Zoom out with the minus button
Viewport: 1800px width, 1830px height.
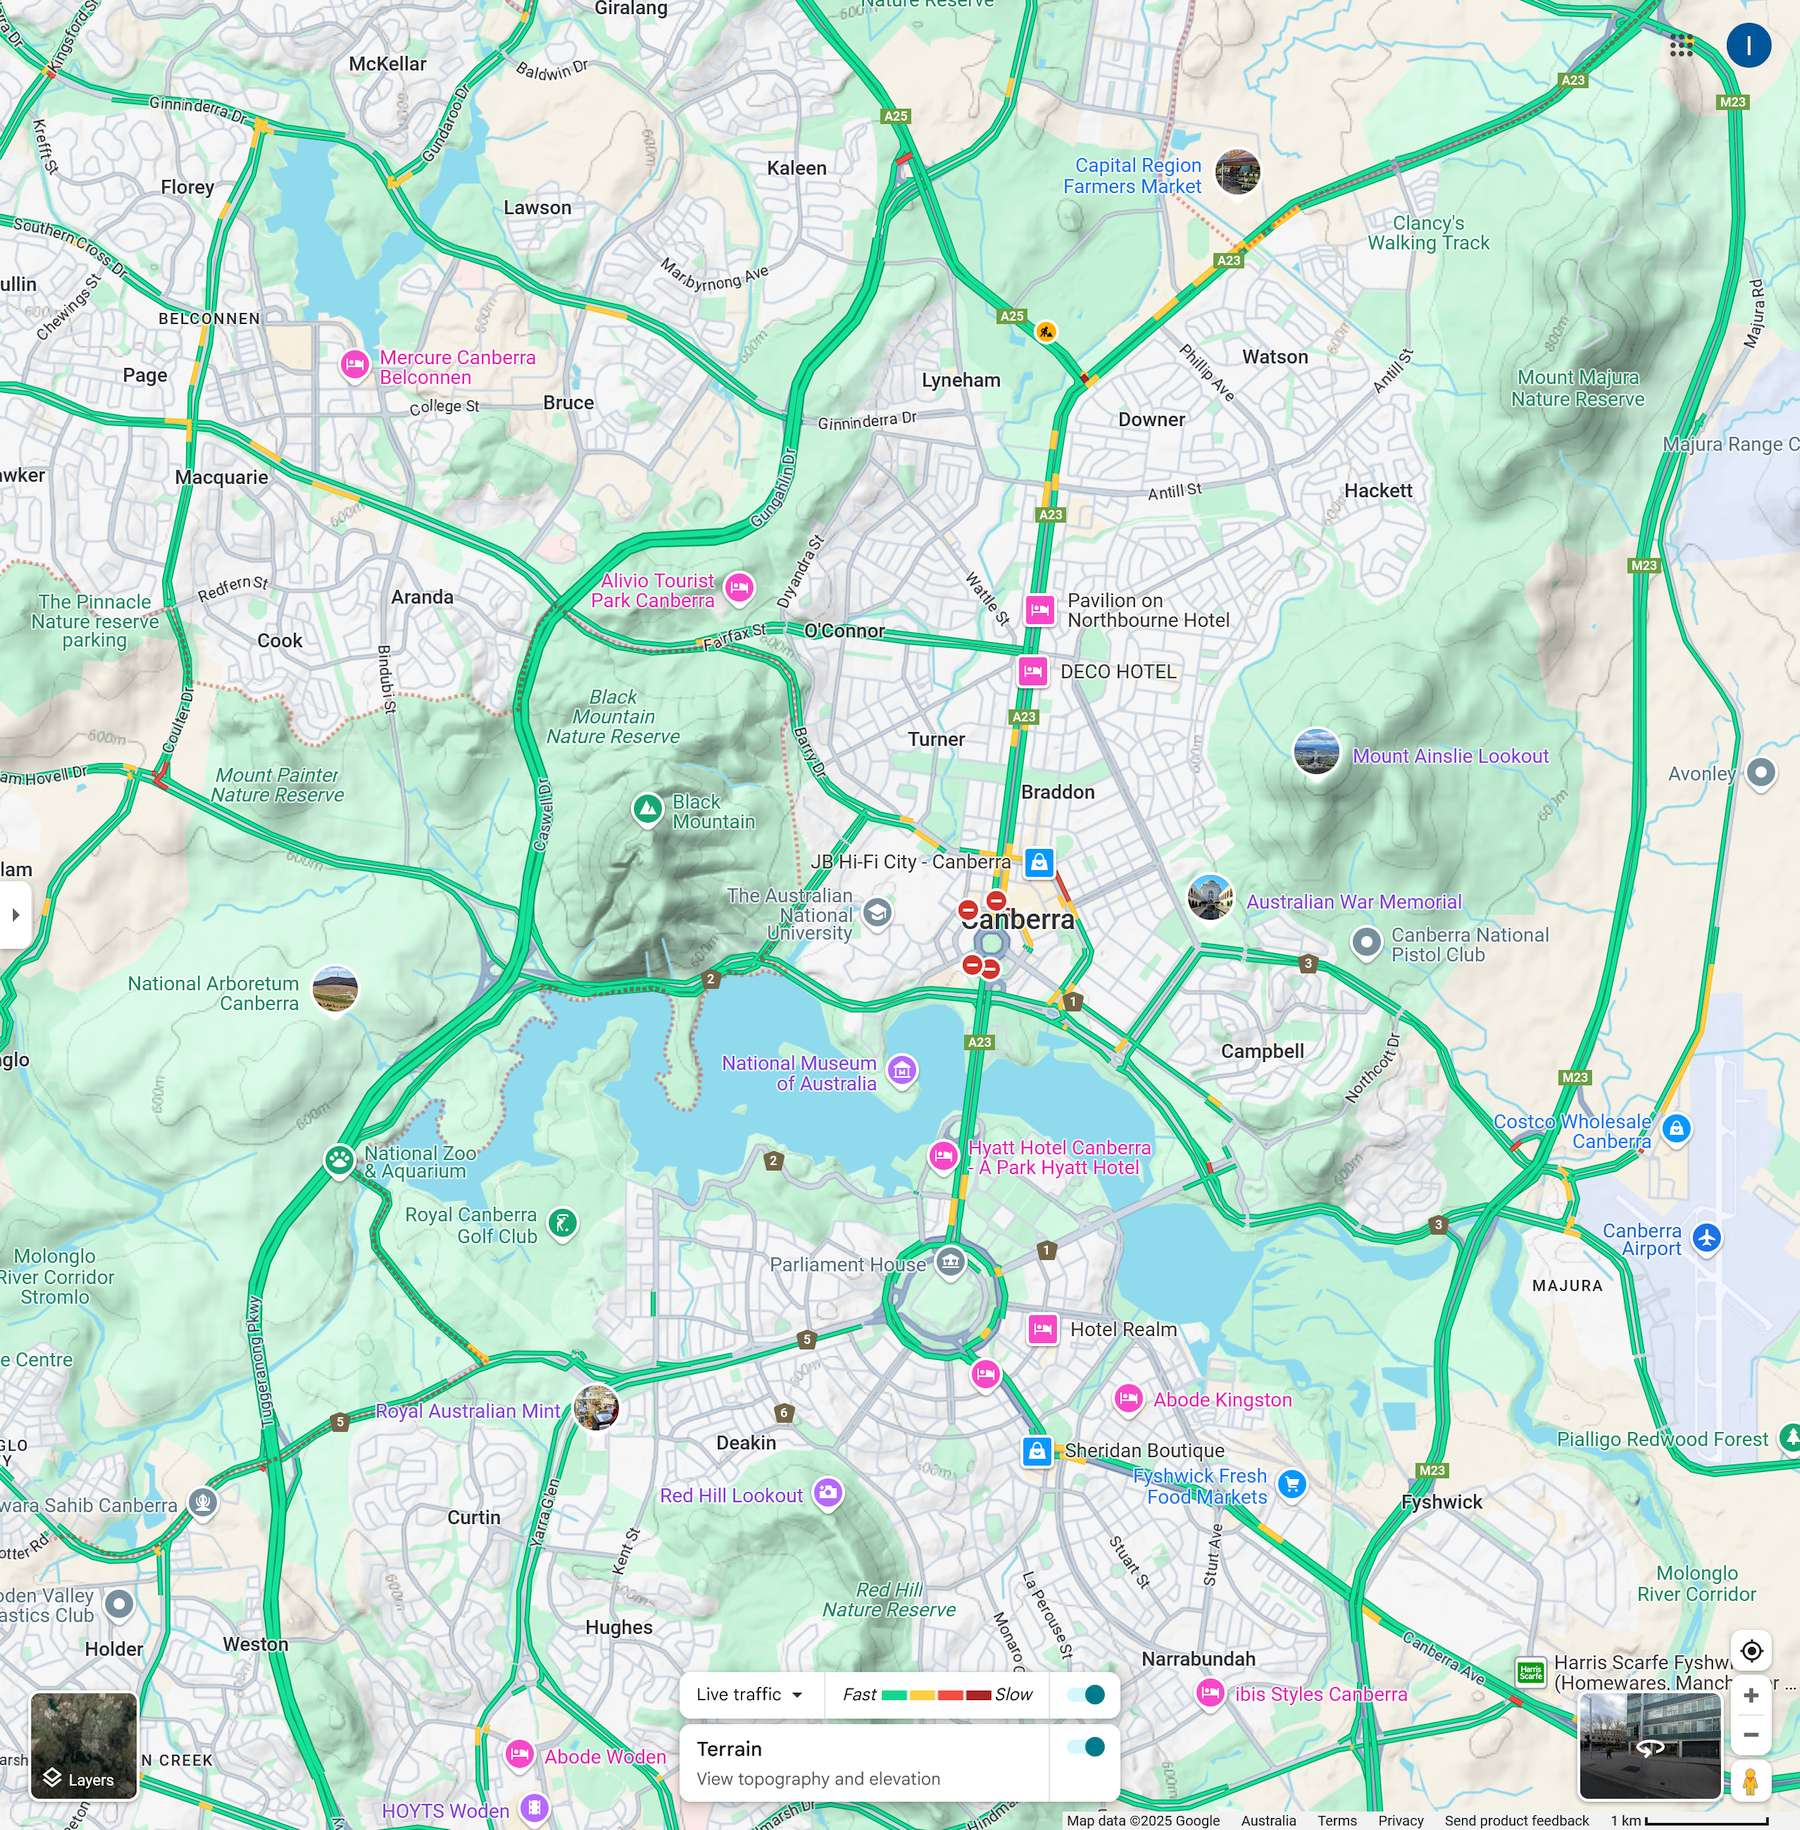tap(1751, 1735)
